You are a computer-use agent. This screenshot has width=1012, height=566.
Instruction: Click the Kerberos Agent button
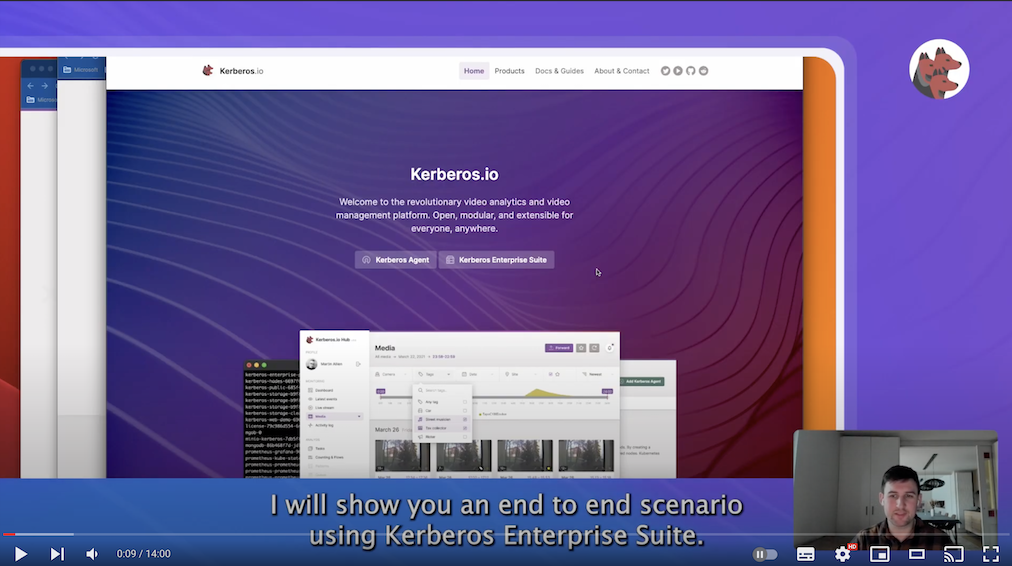tap(395, 260)
